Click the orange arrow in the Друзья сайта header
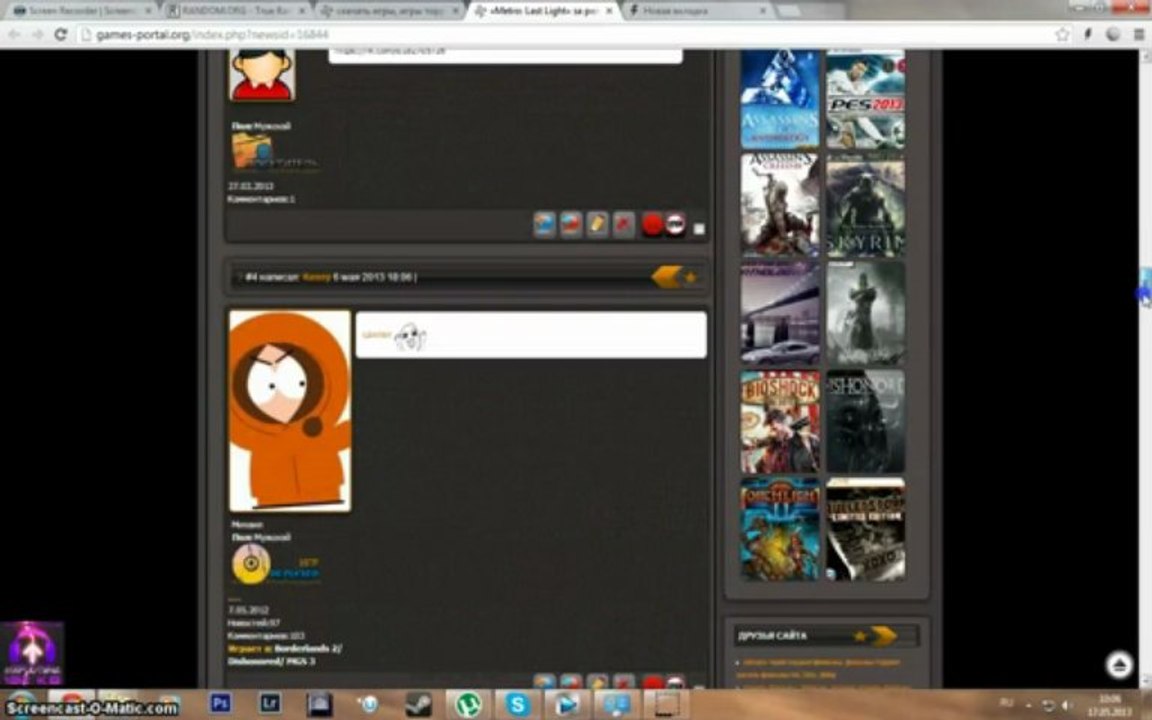Viewport: 1152px width, 720px height. pos(884,636)
